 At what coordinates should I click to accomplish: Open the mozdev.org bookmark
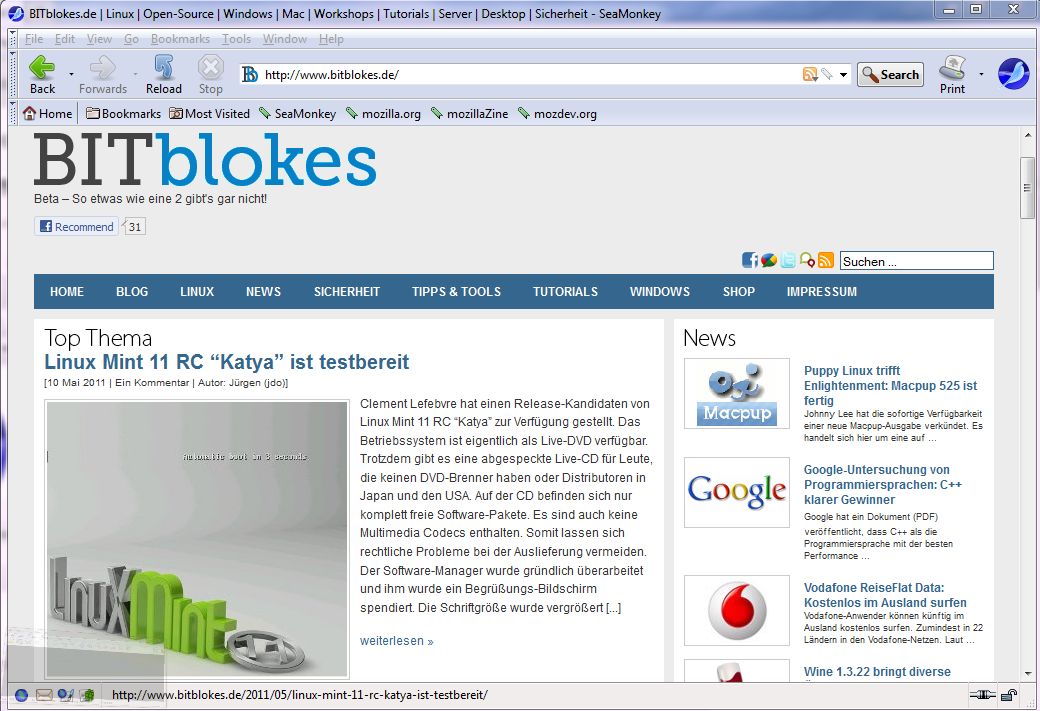pyautogui.click(x=557, y=113)
